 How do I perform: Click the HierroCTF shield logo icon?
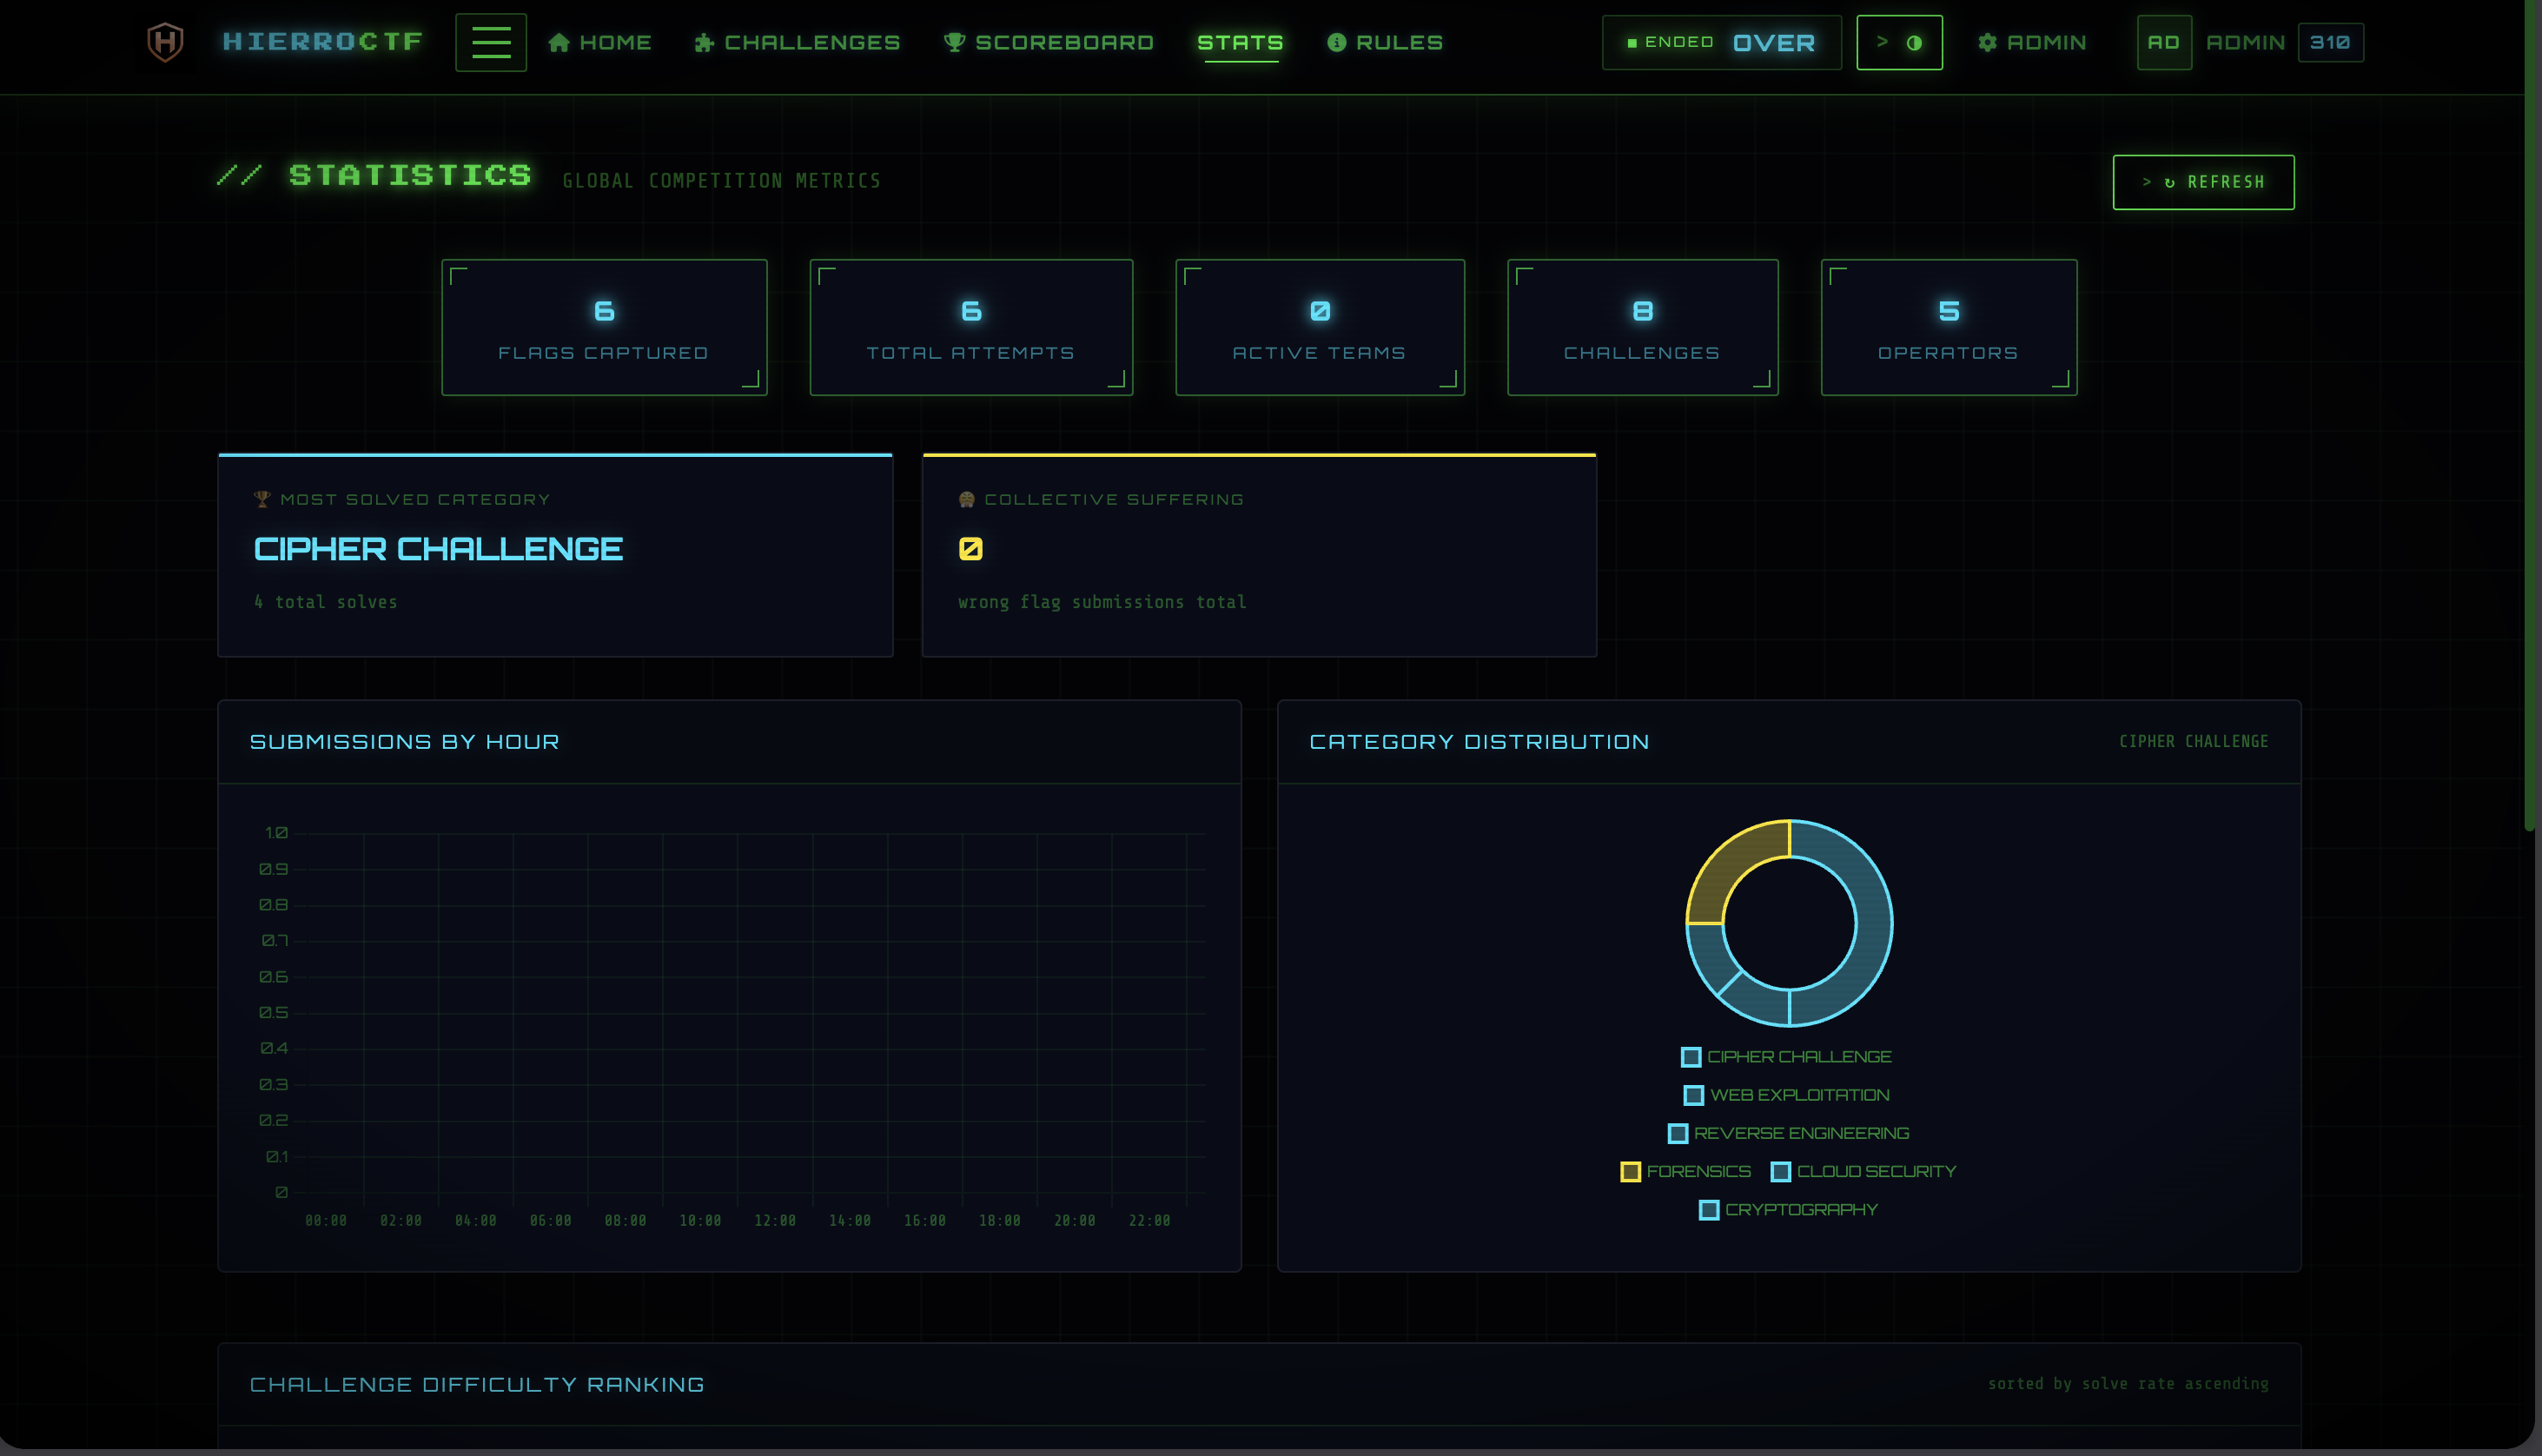point(165,42)
